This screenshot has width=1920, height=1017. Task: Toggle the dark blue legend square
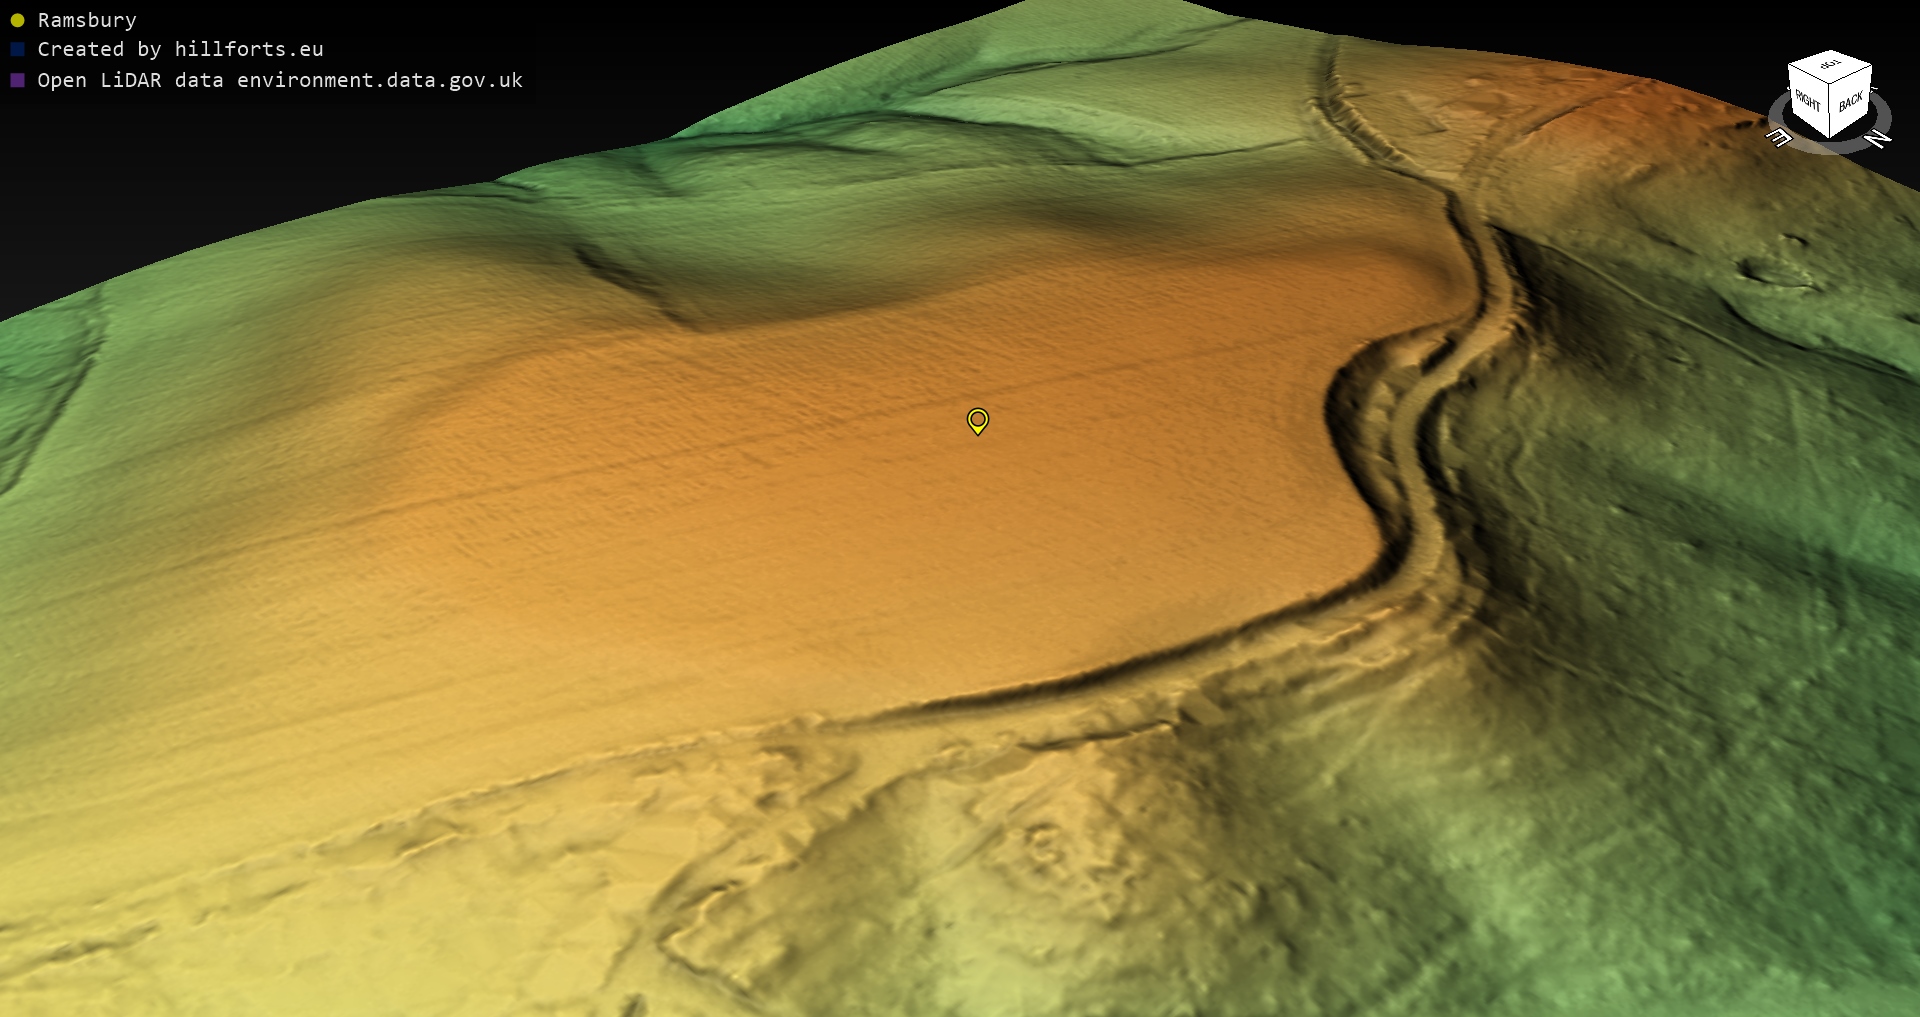tap(17, 49)
